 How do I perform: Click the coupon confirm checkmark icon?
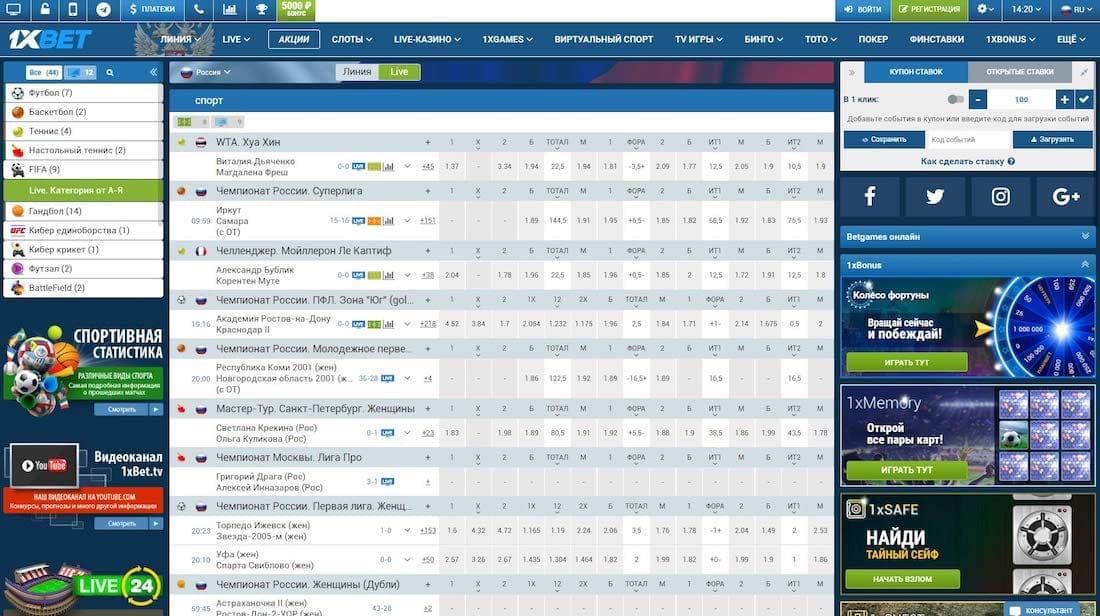click(1084, 100)
